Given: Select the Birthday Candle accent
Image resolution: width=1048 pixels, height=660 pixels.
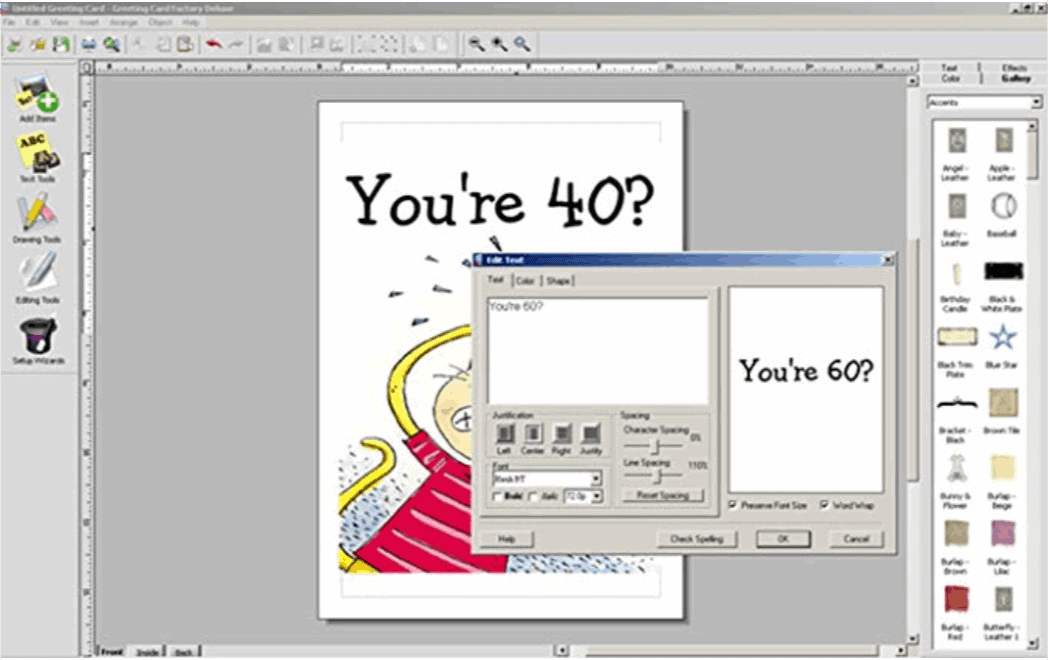Looking at the screenshot, I should pos(956,274).
